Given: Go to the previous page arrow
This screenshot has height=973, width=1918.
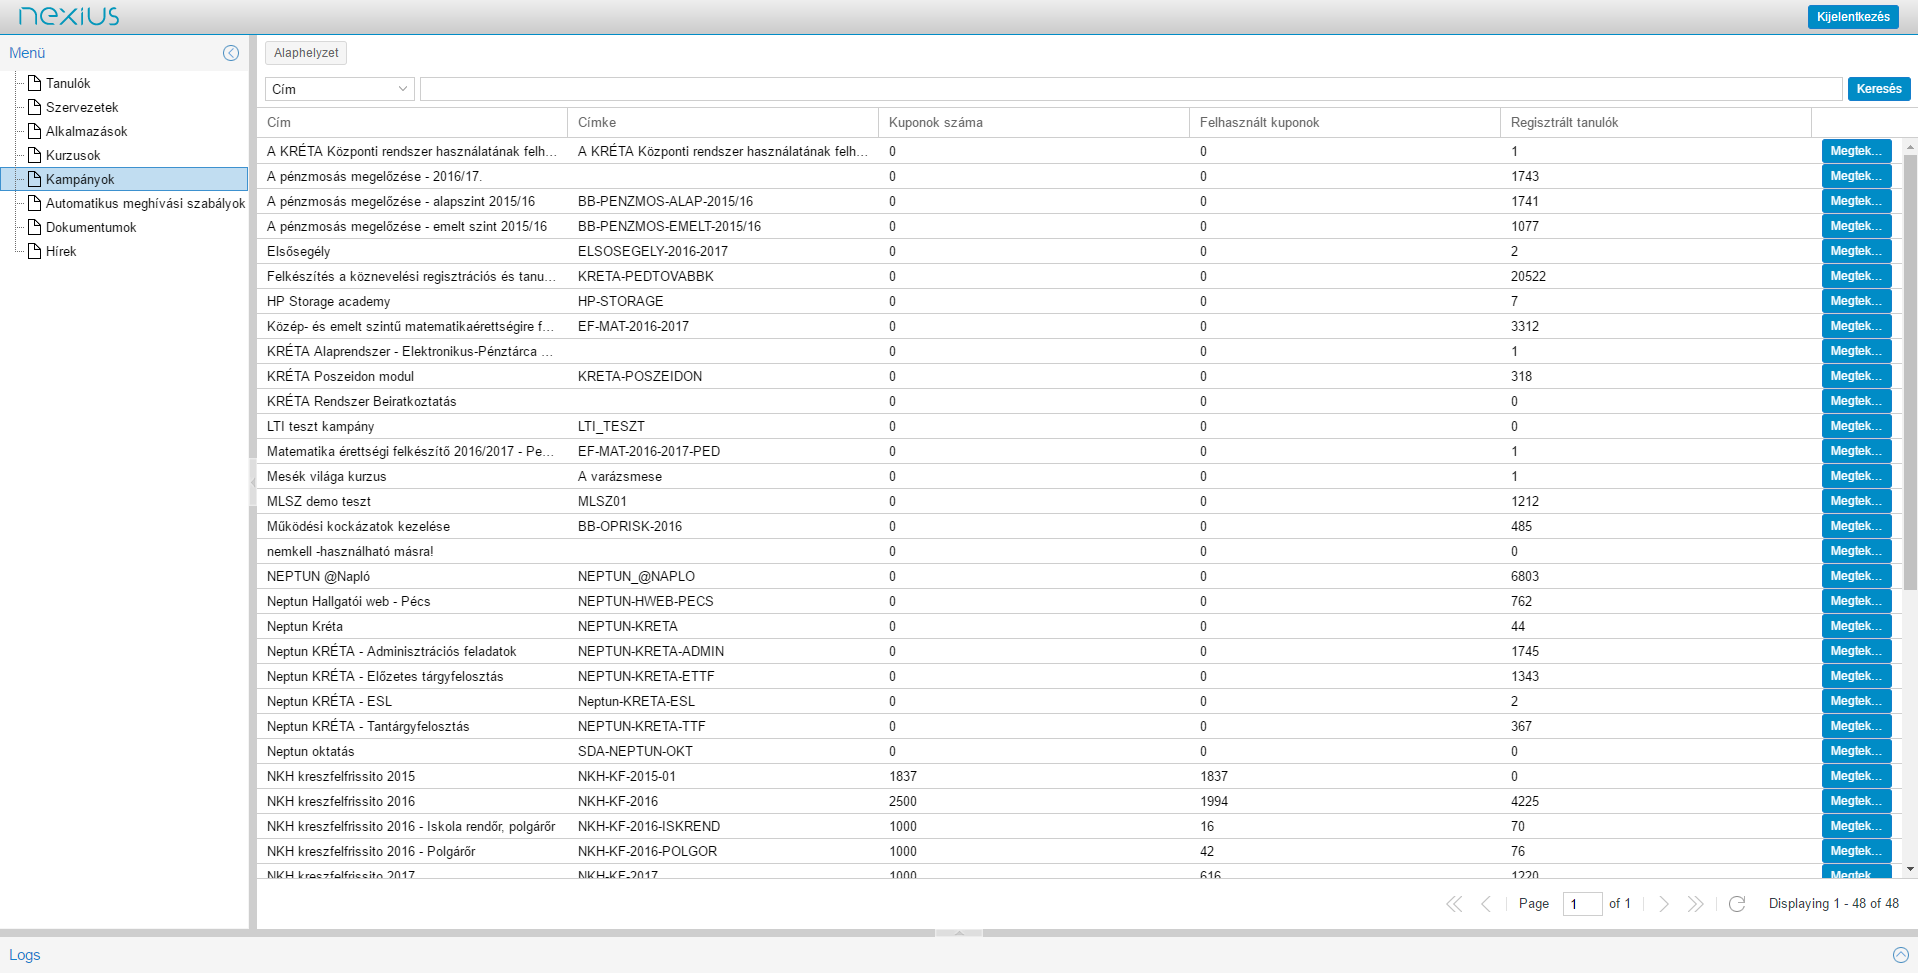Looking at the screenshot, I should (1486, 904).
